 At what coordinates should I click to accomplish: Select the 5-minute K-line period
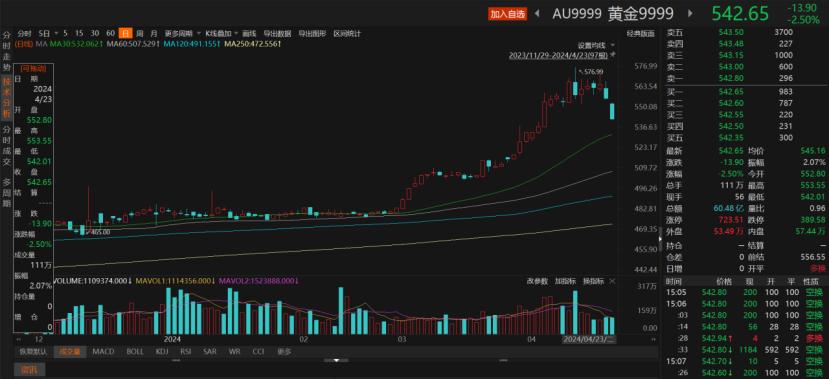pos(66,33)
